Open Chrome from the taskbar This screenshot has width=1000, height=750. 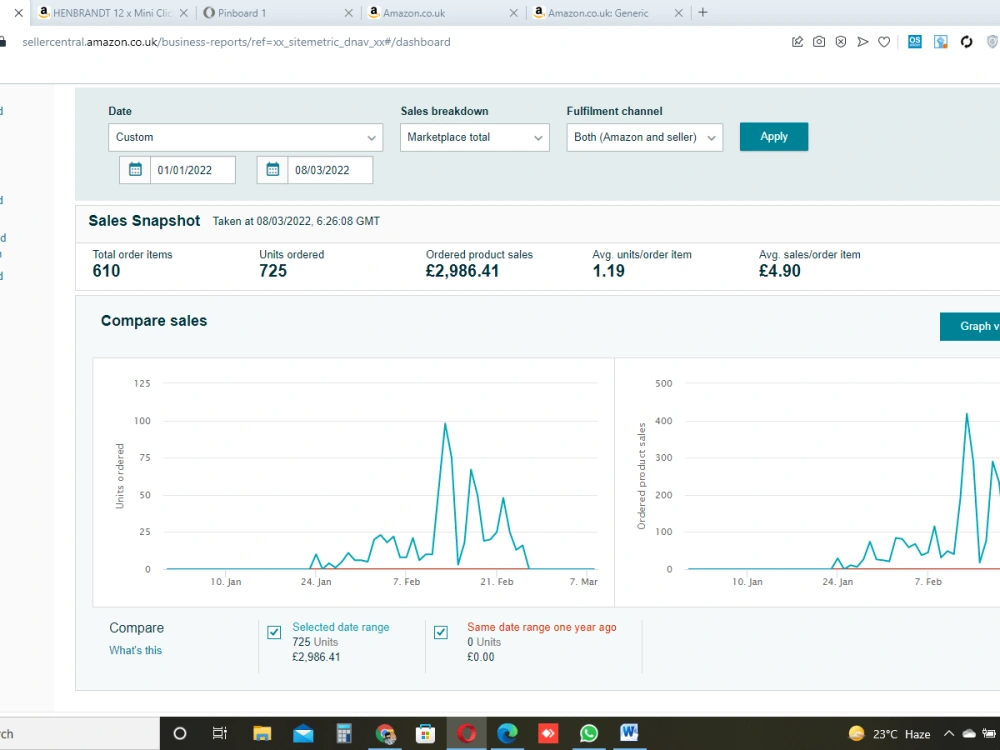385,733
